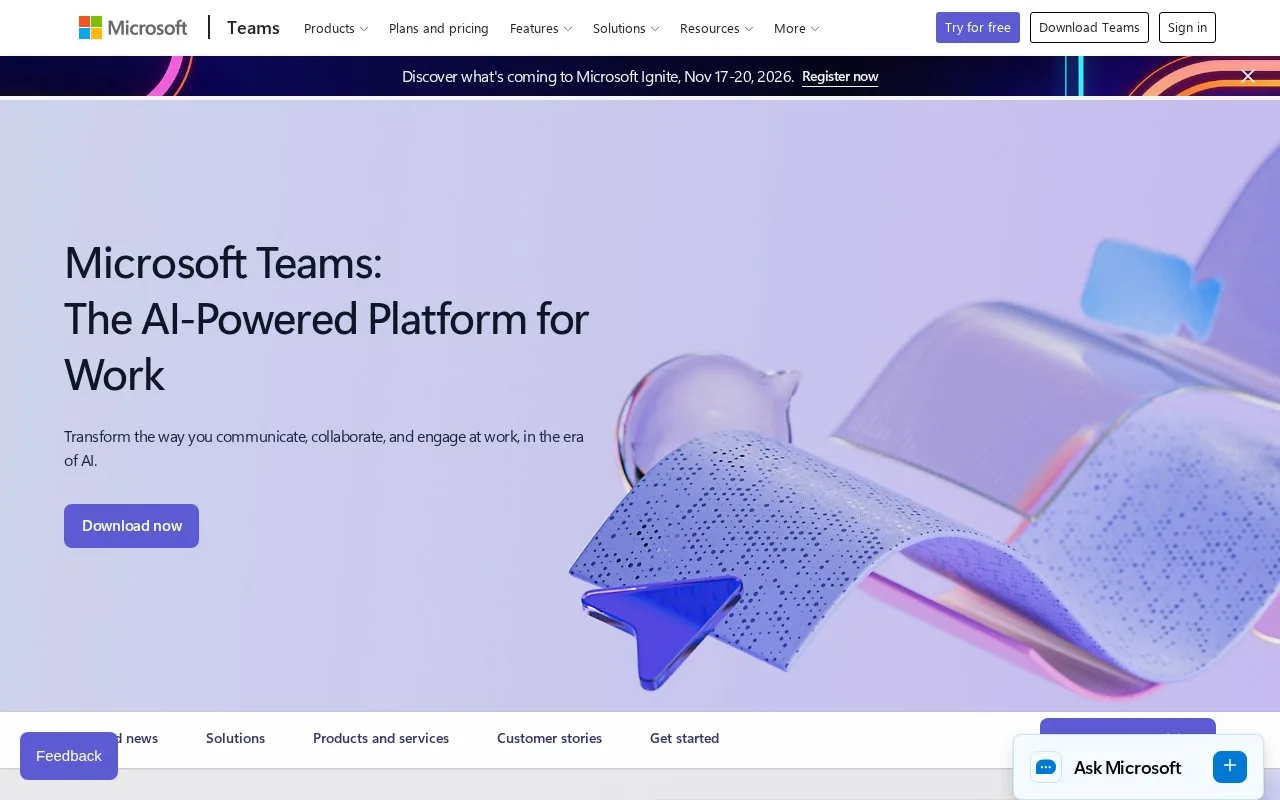Click the Download Teams button
This screenshot has height=800, width=1280.
tap(1089, 28)
